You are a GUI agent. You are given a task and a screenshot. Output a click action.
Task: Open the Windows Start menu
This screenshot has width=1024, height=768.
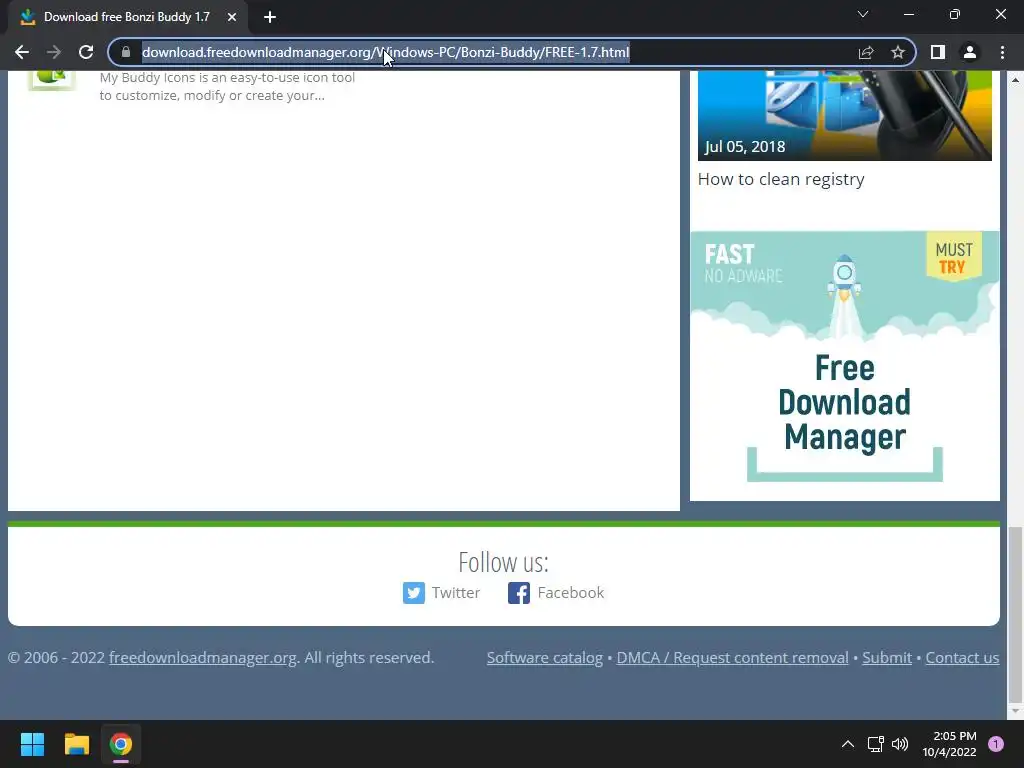tap(32, 744)
